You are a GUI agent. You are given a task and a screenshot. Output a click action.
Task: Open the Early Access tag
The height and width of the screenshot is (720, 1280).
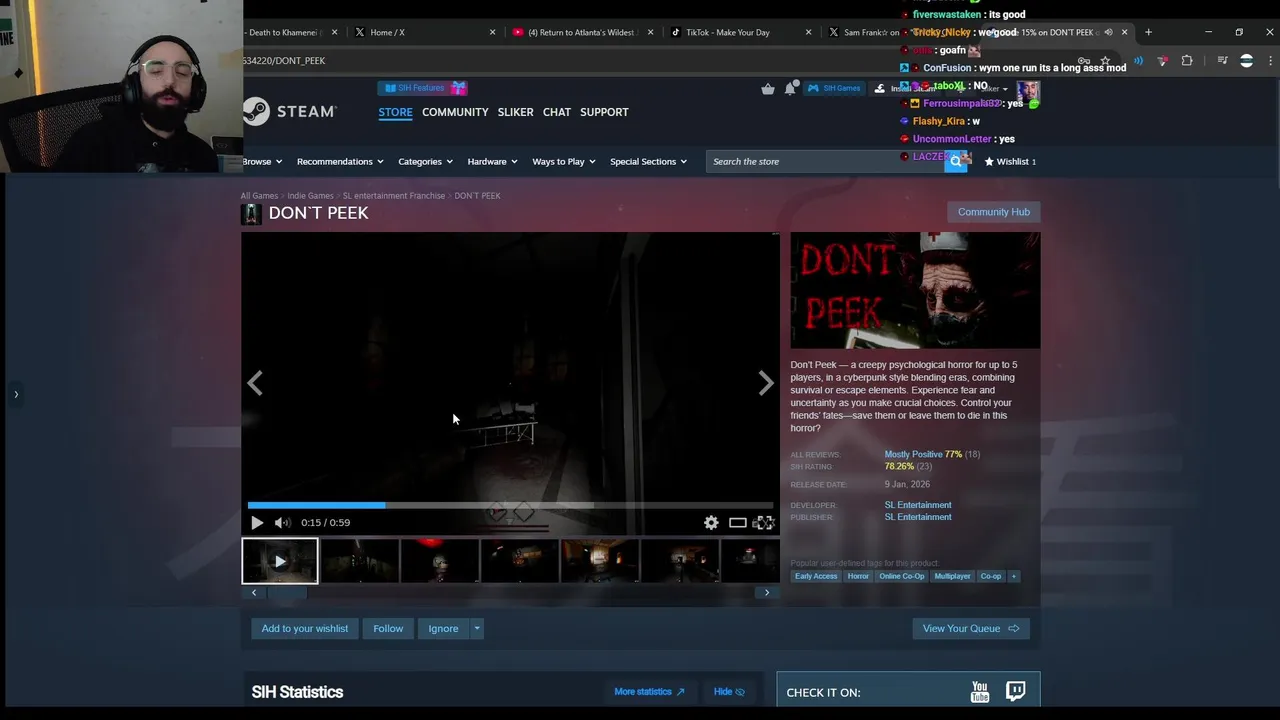(x=816, y=576)
